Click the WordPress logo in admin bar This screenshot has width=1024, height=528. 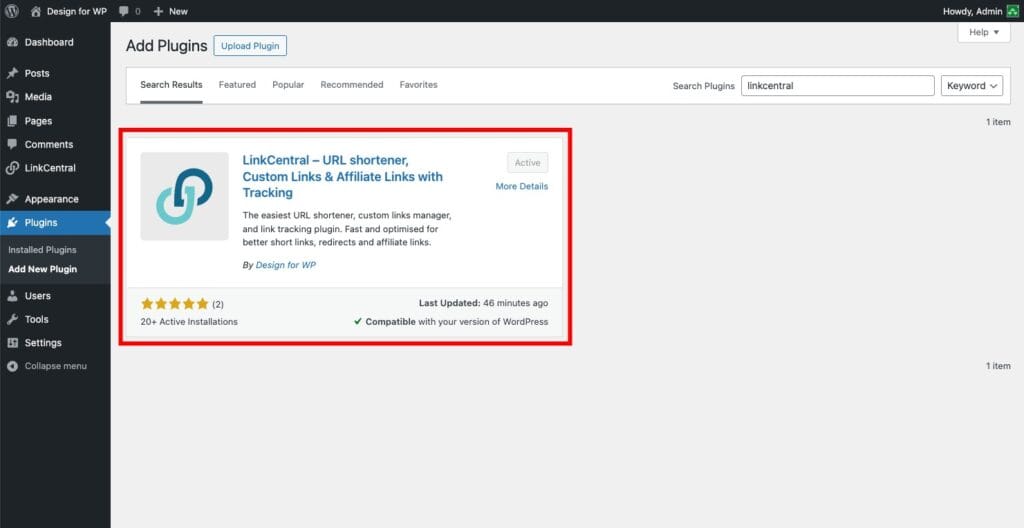(12, 11)
